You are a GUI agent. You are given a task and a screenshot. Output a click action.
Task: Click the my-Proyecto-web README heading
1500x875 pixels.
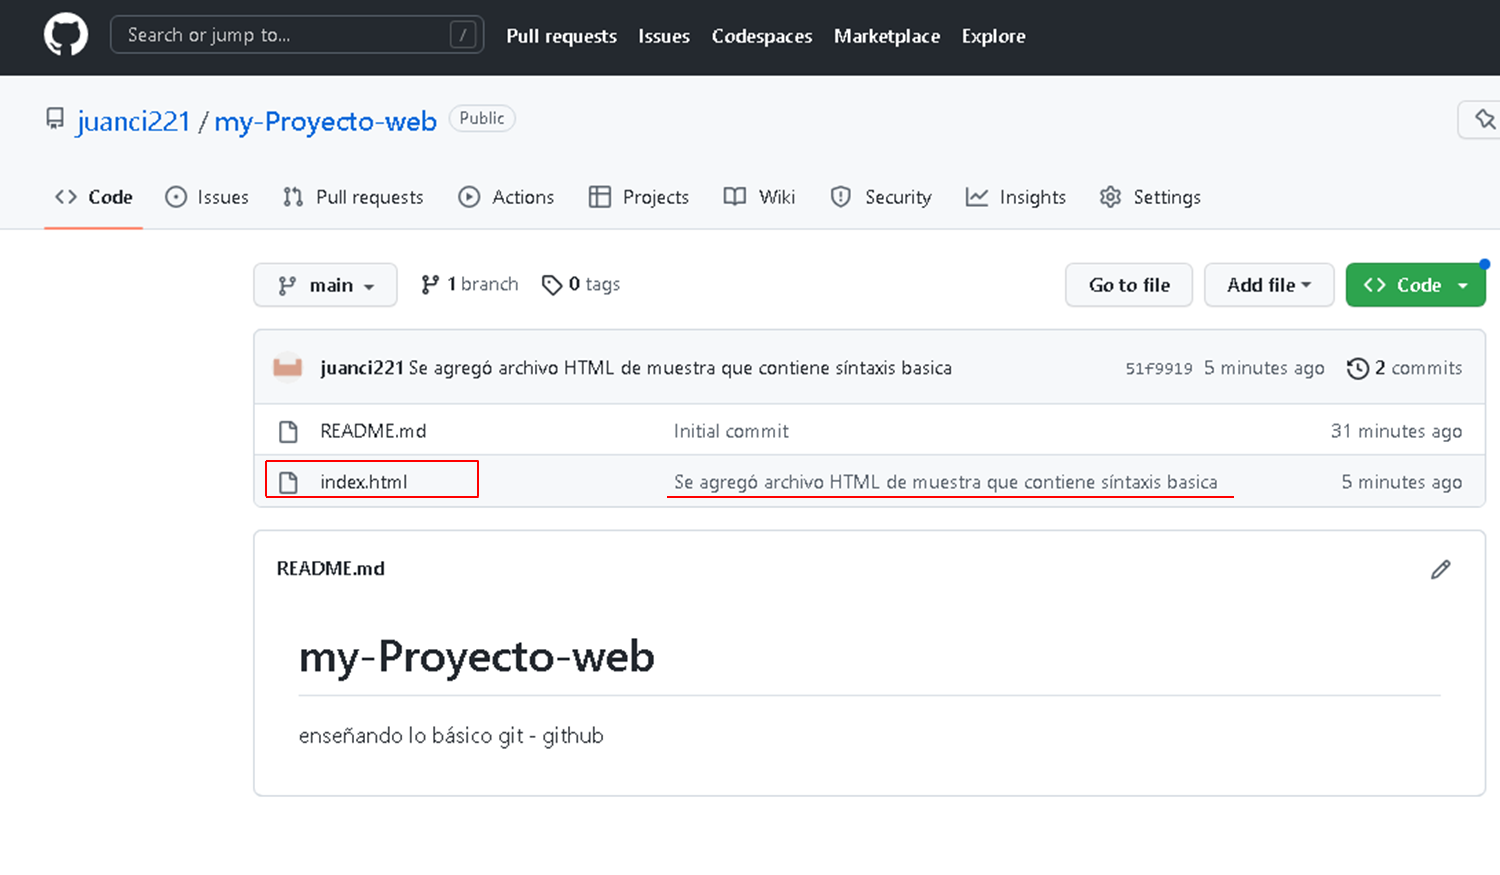click(x=477, y=657)
